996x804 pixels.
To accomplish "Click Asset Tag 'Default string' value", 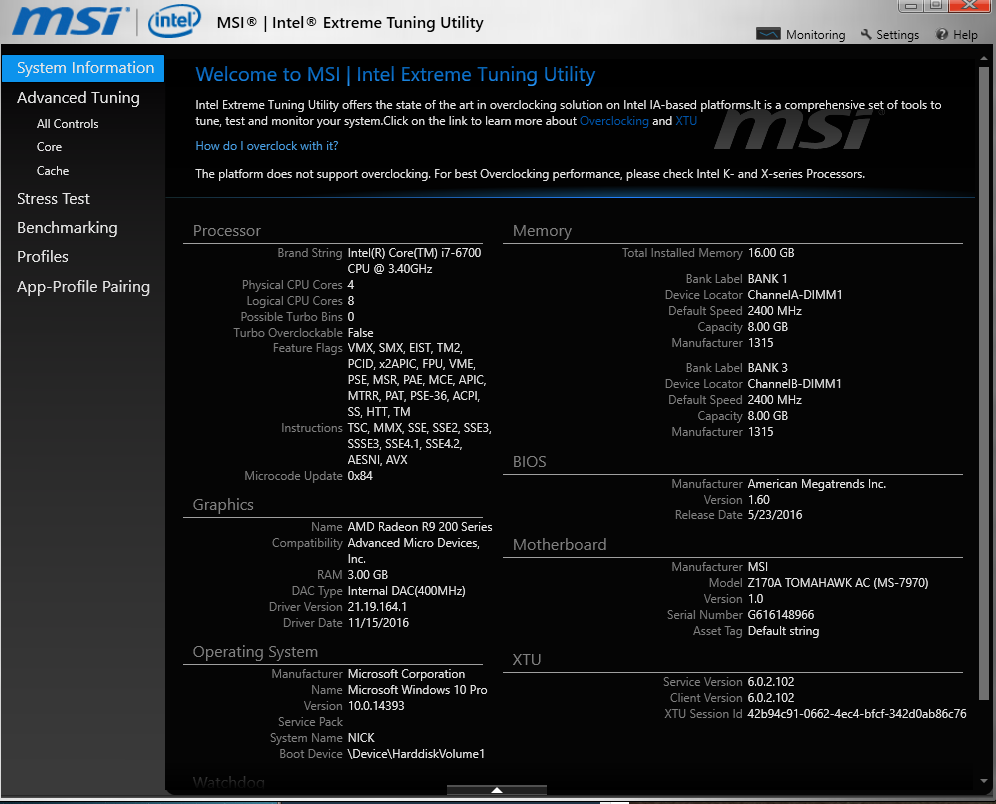I will tap(783, 631).
